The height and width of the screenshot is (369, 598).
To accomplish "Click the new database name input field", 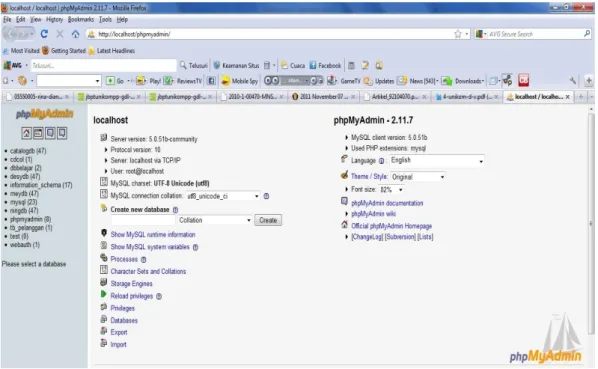I will 143,220.
